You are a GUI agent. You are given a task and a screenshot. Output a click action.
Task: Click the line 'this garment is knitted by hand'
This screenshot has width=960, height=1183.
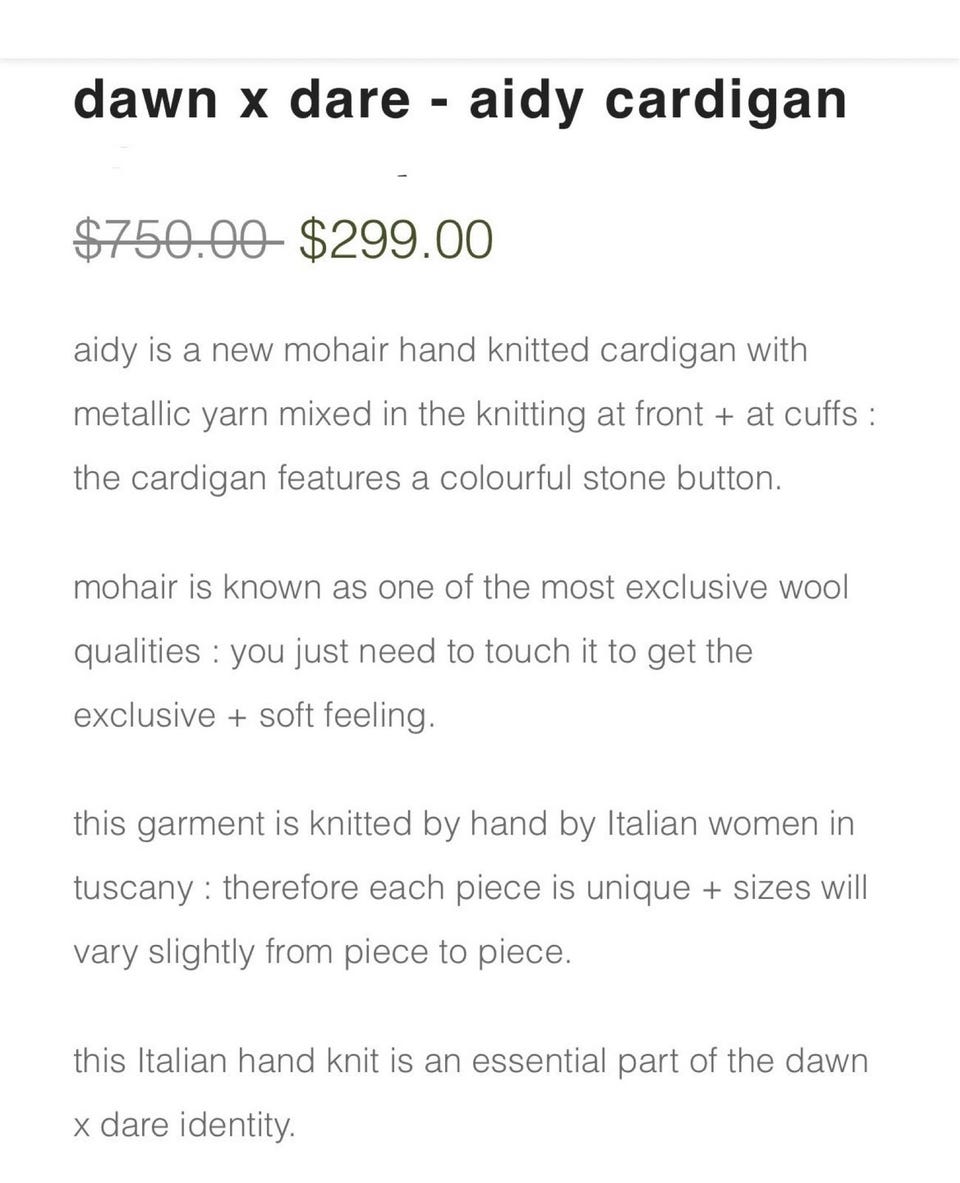[462, 824]
